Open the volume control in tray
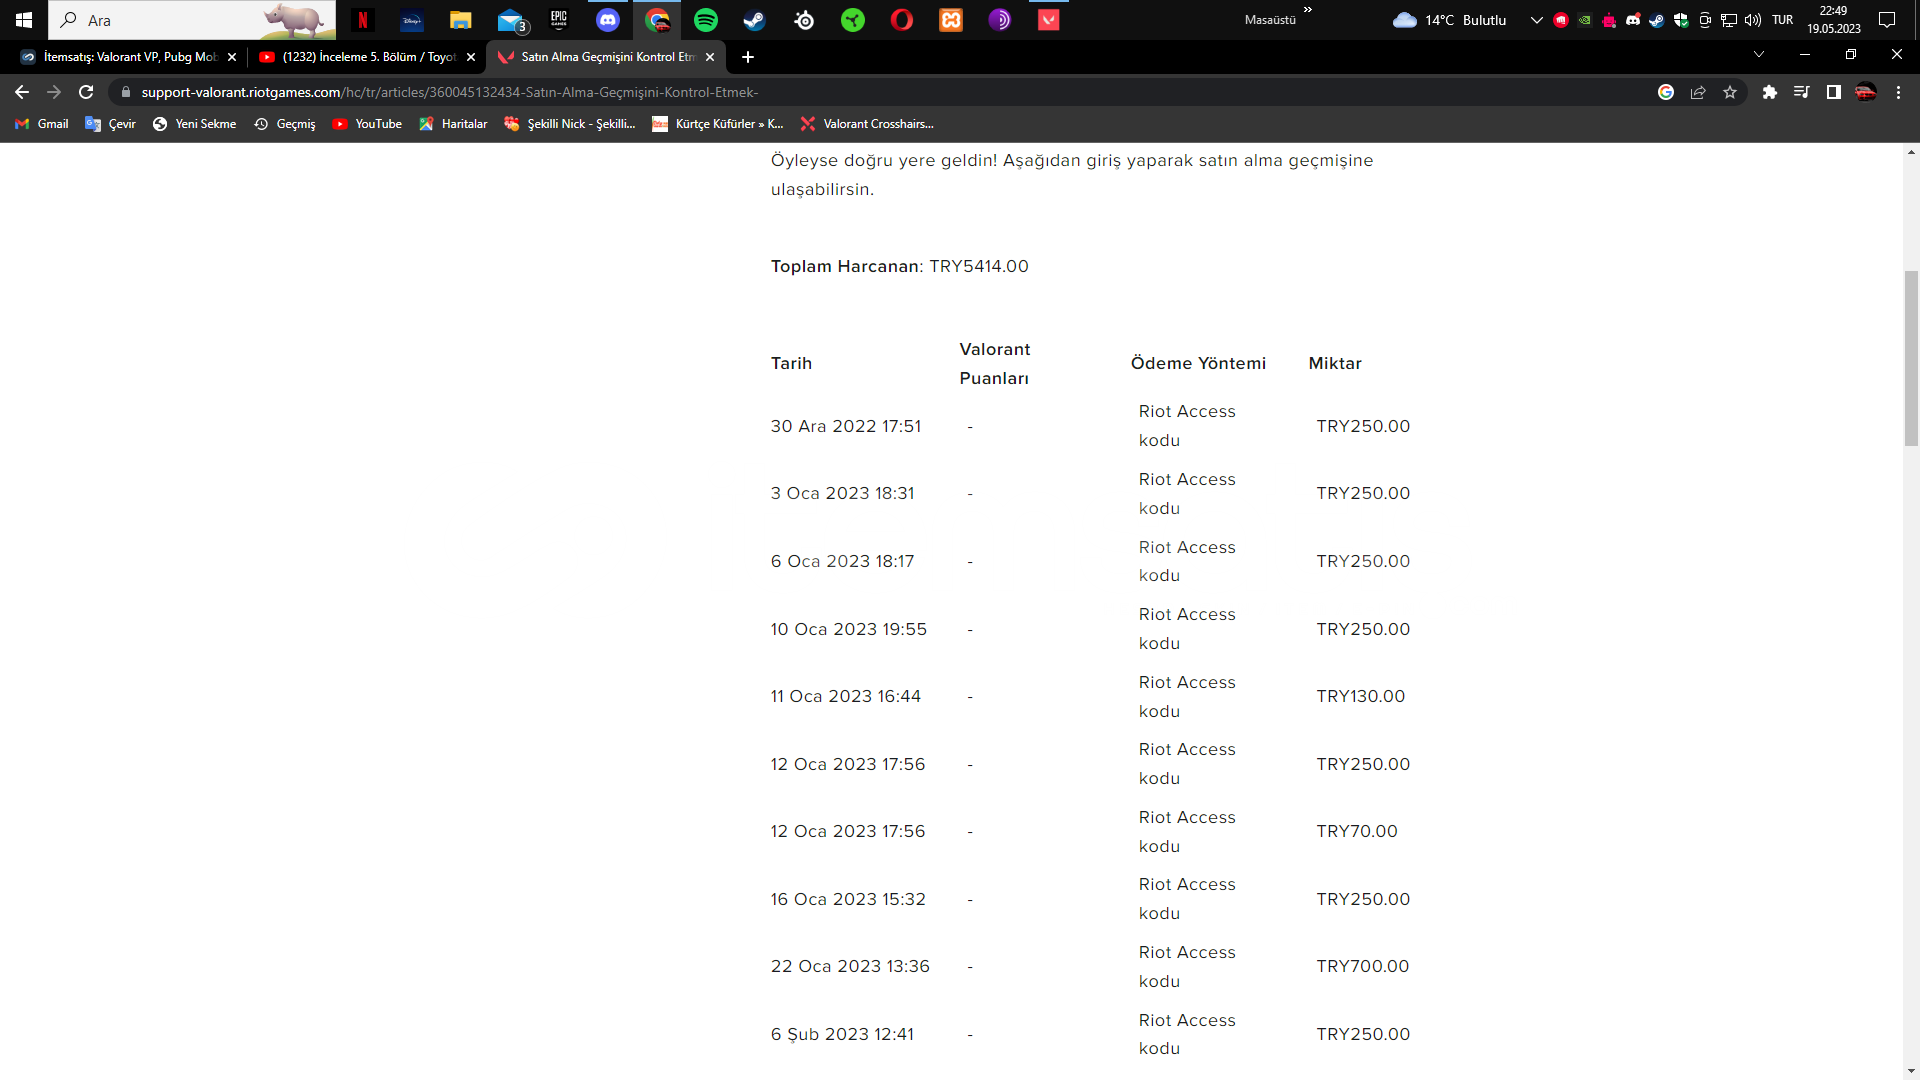1920x1080 pixels. click(x=1753, y=20)
